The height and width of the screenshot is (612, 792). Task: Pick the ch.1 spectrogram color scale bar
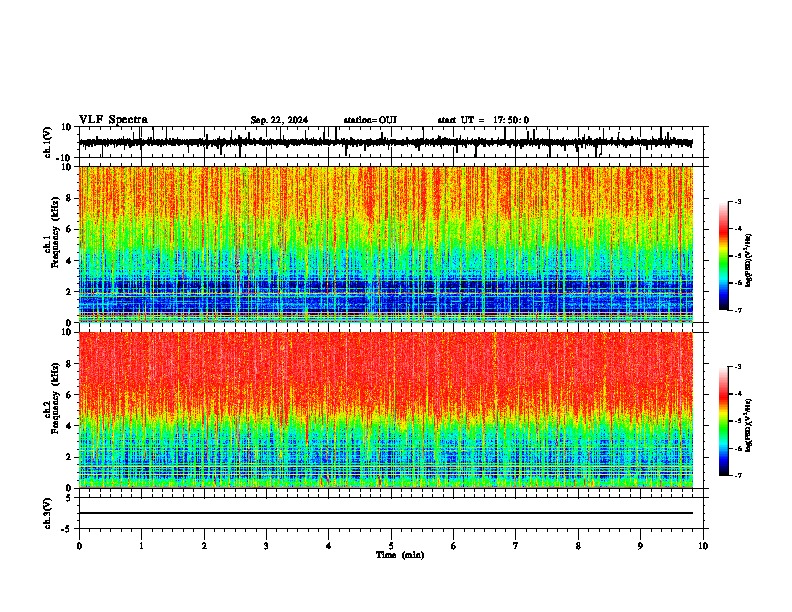click(723, 256)
